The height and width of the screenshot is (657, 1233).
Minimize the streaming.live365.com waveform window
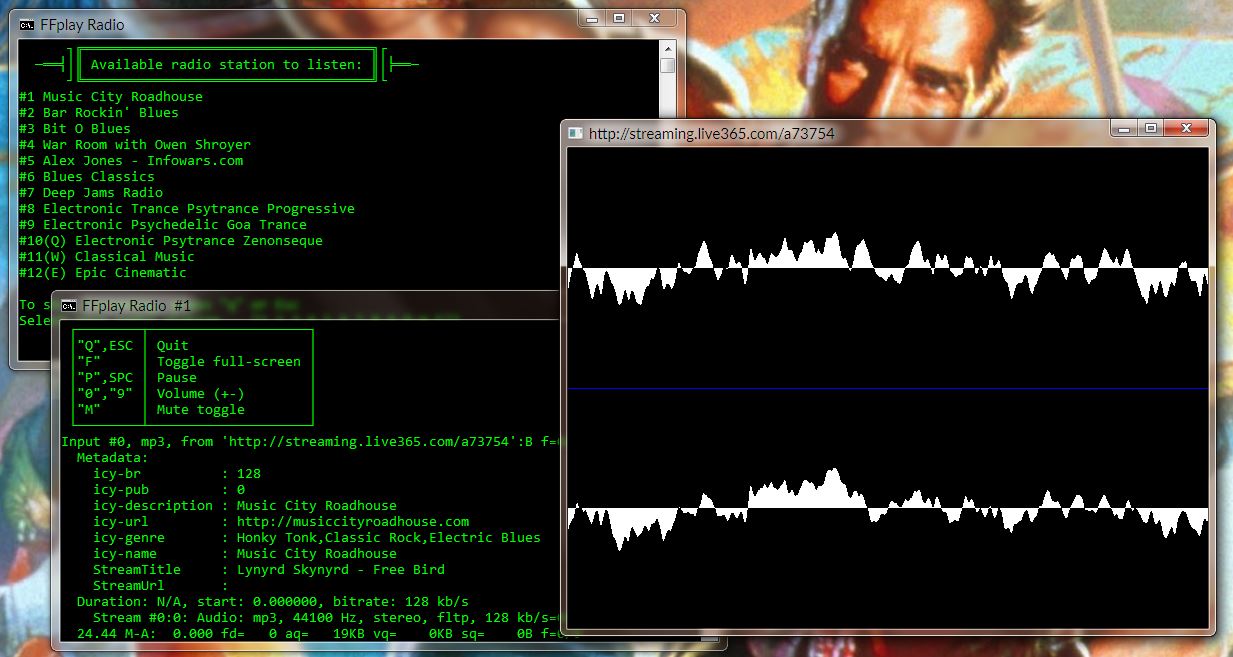(1123, 128)
